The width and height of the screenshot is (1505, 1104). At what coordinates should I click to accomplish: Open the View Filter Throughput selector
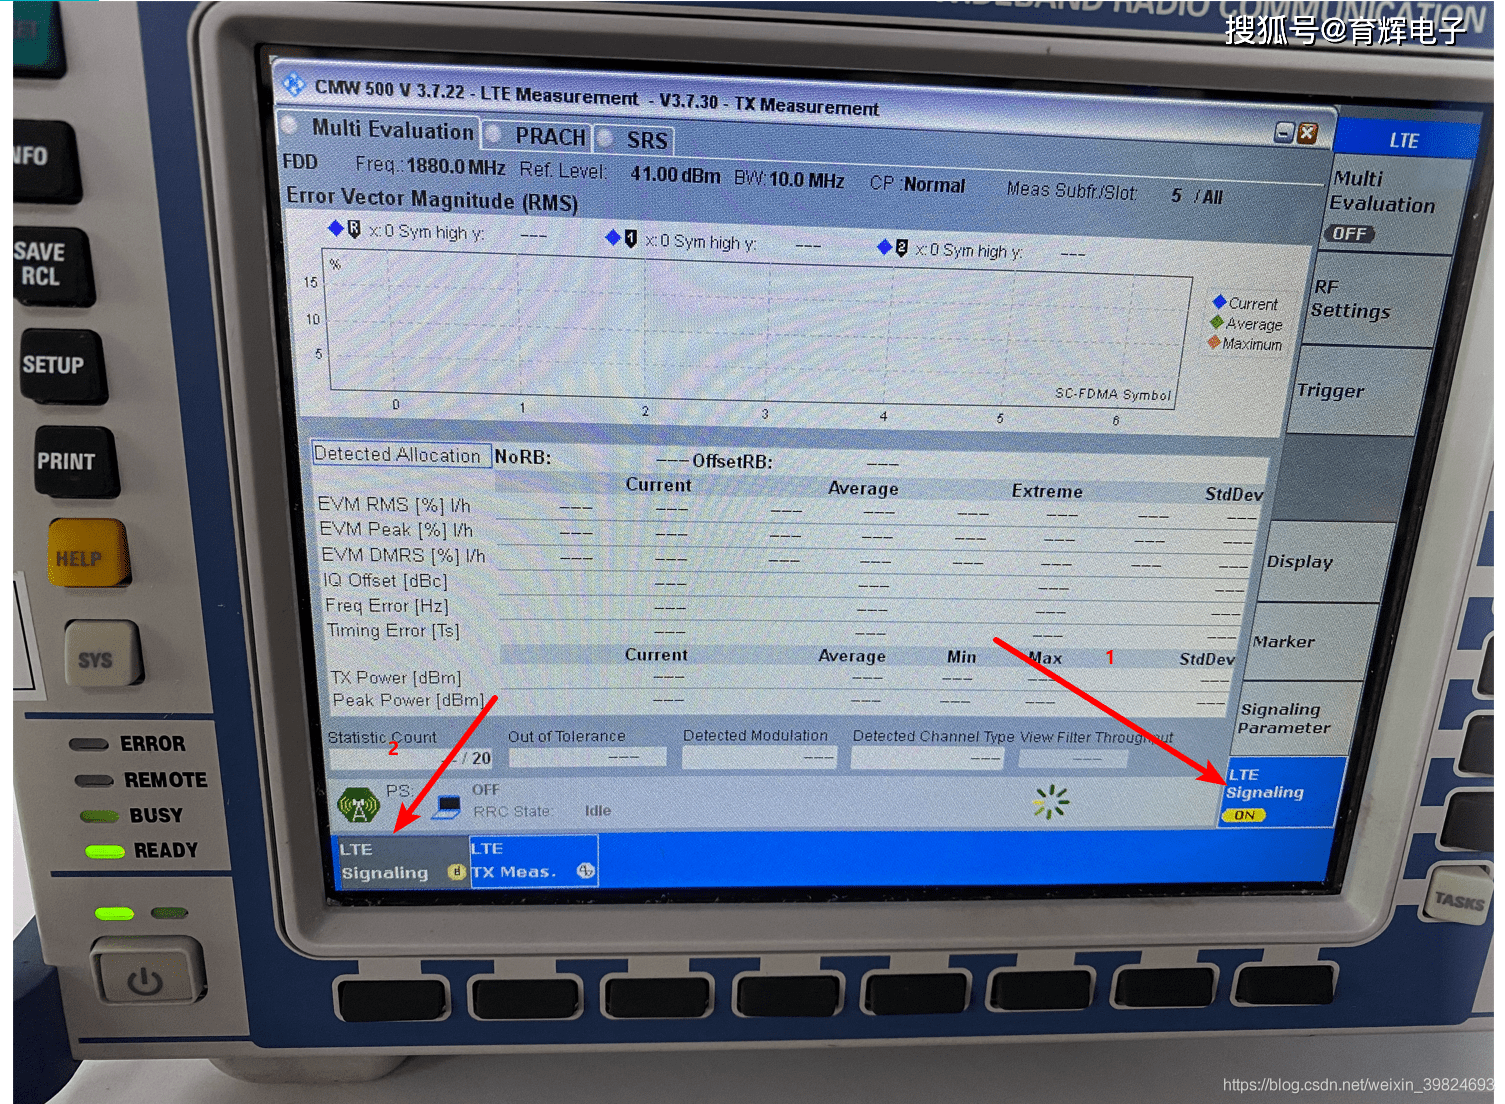pyautogui.click(x=1072, y=757)
